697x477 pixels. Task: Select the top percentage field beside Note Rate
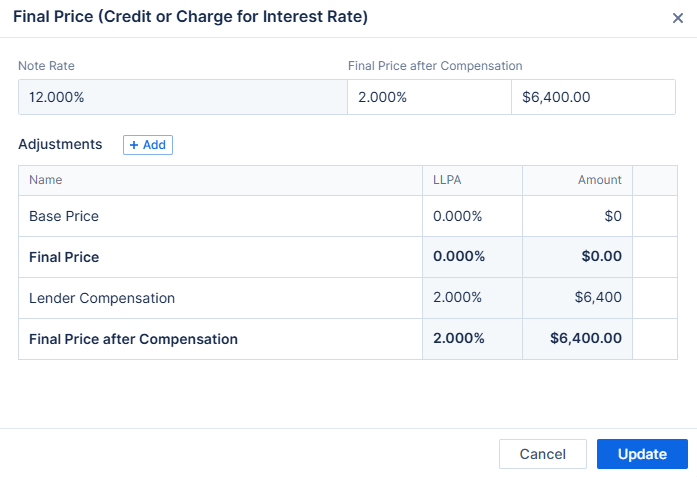click(x=429, y=98)
